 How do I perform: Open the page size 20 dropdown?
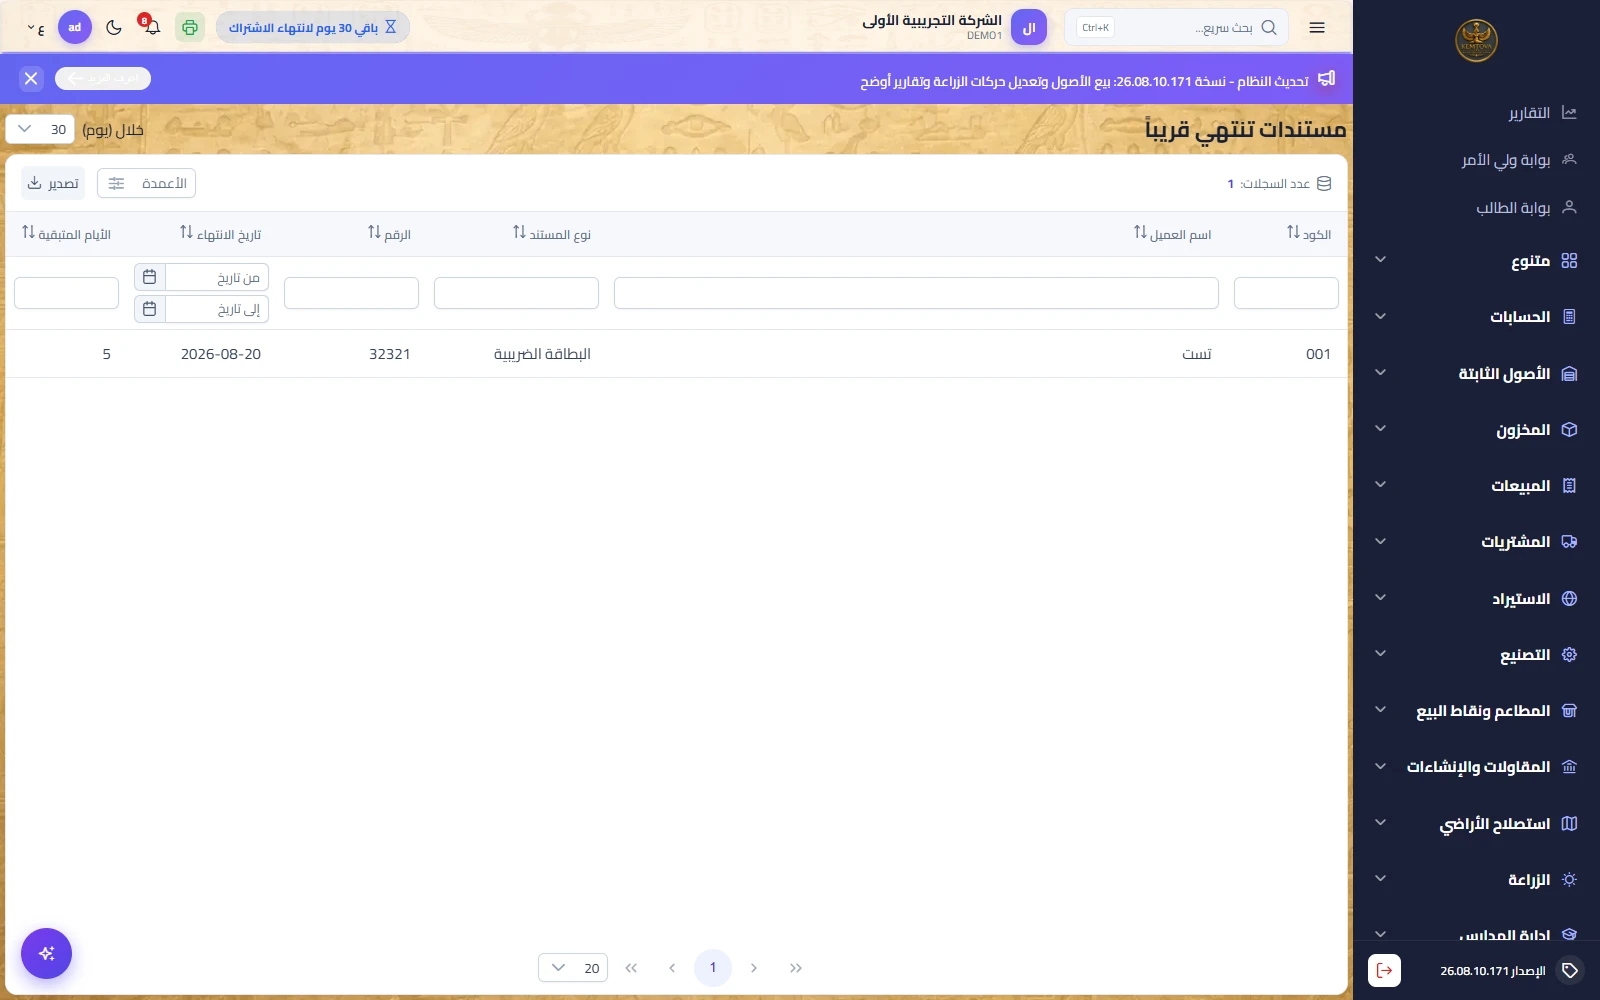[x=573, y=968]
